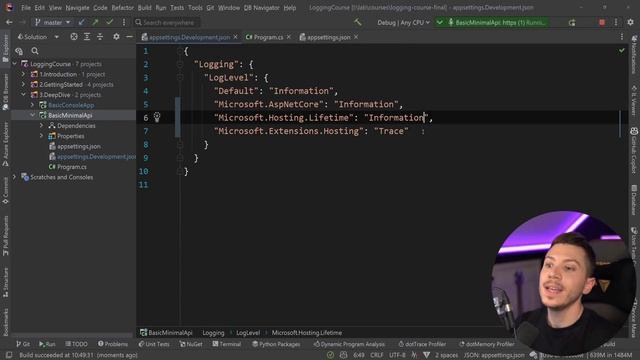Click the inspection checkmark in editor corner
Screen dimensions: 640x360
(x=622, y=51)
